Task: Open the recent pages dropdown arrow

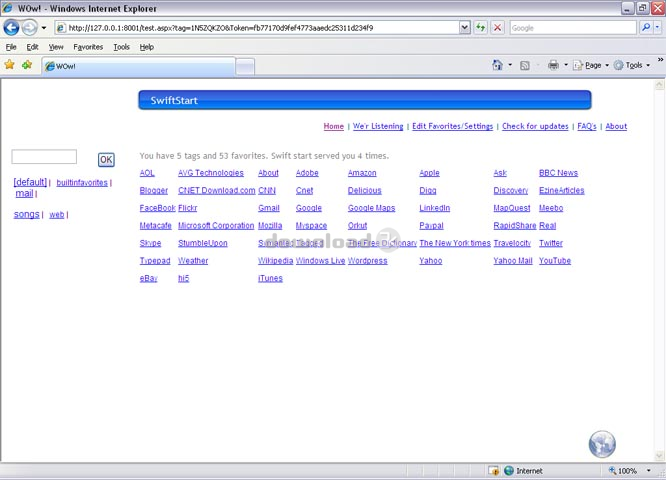Action: click(44, 28)
